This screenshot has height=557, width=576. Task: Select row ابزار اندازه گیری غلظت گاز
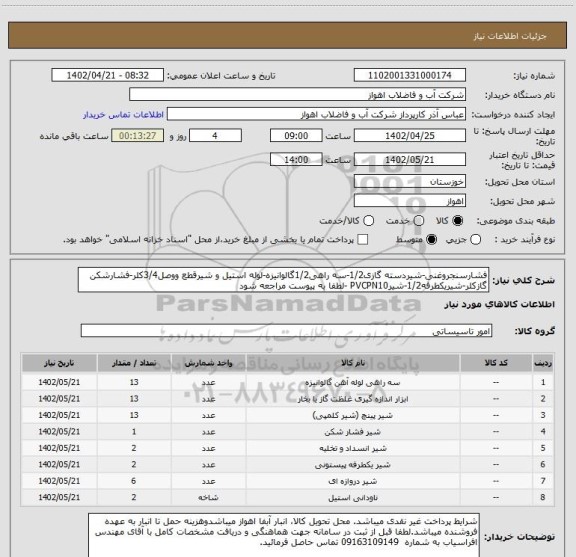(x=288, y=399)
